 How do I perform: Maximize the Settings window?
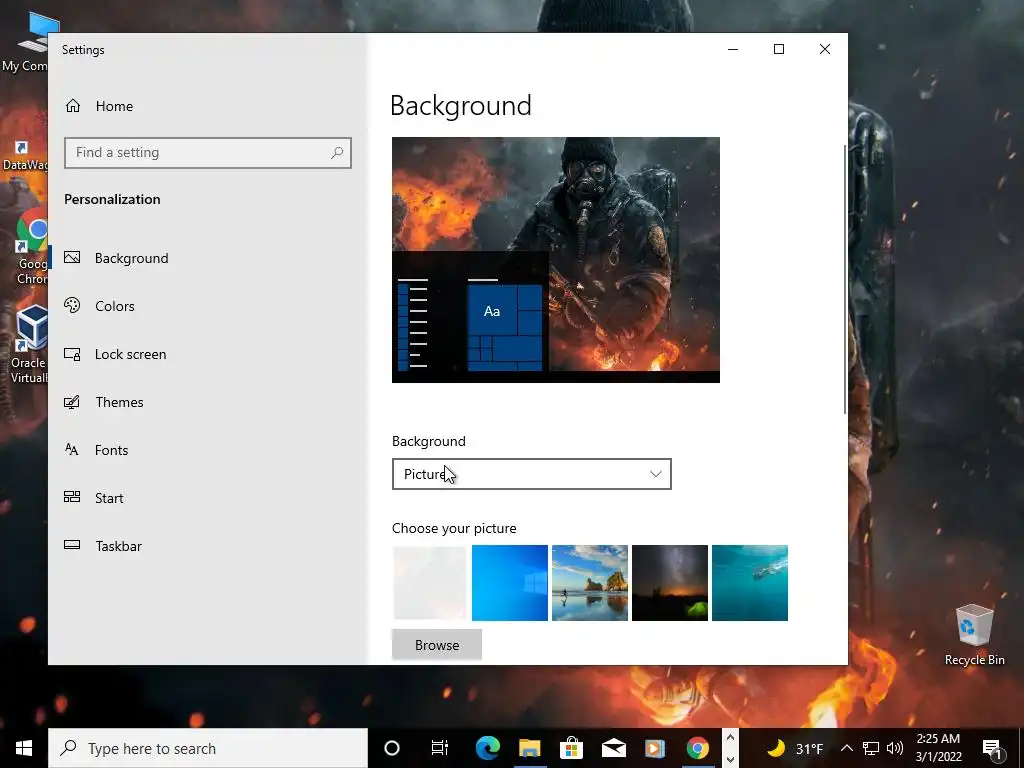pos(778,50)
